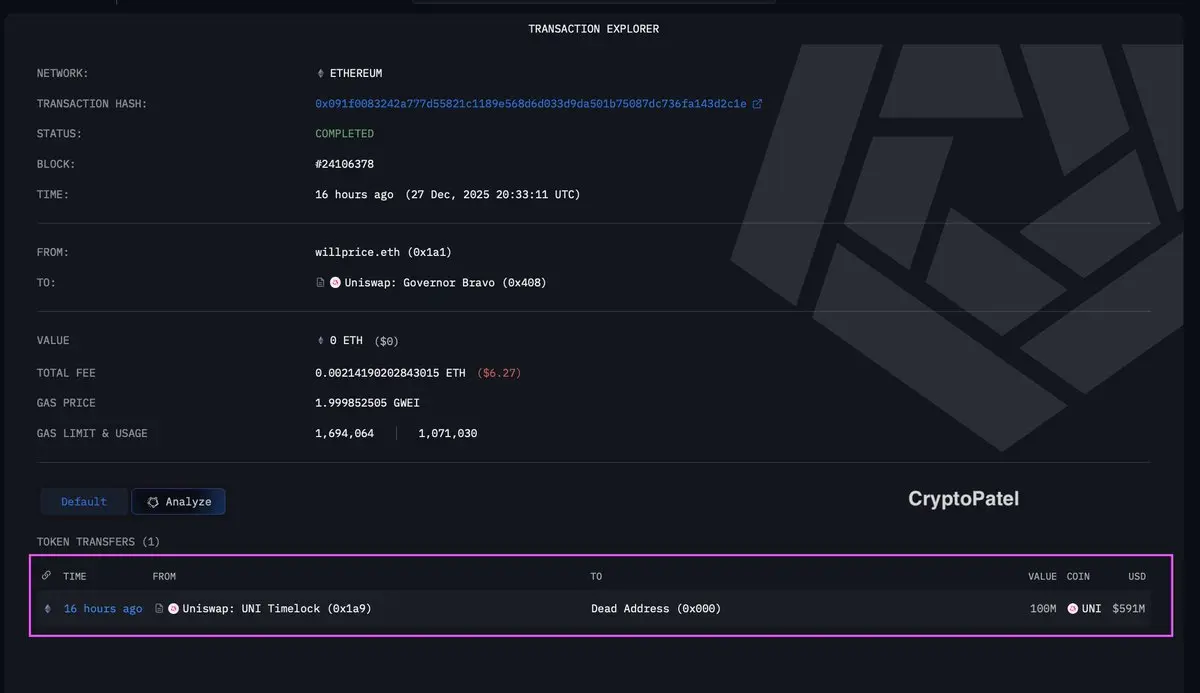This screenshot has height=693, width=1200.
Task: Click the gas usage value 1,071,030
Action: tap(448, 434)
